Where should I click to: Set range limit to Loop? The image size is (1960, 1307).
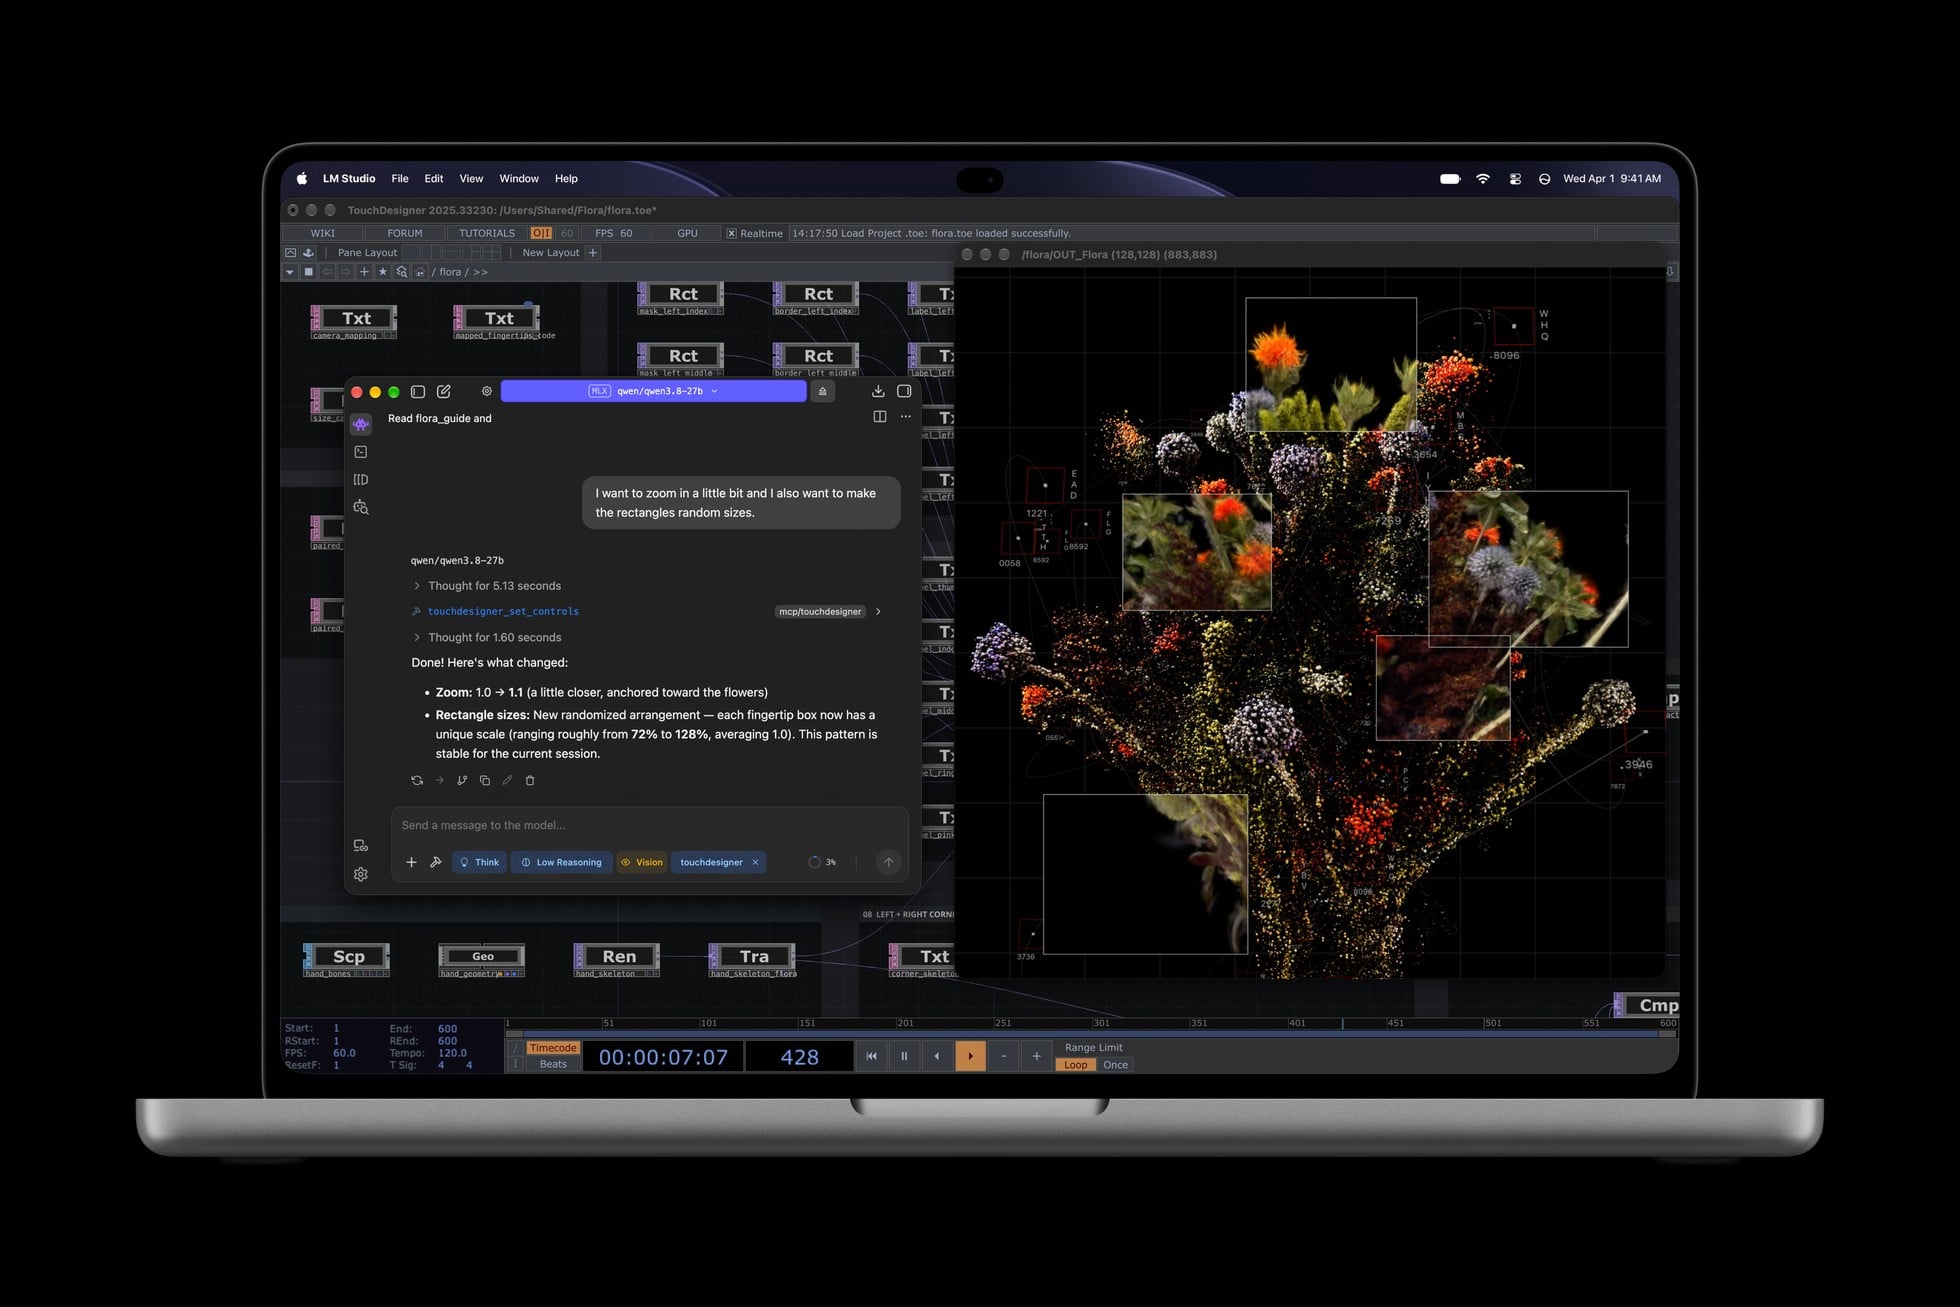coord(1076,1065)
